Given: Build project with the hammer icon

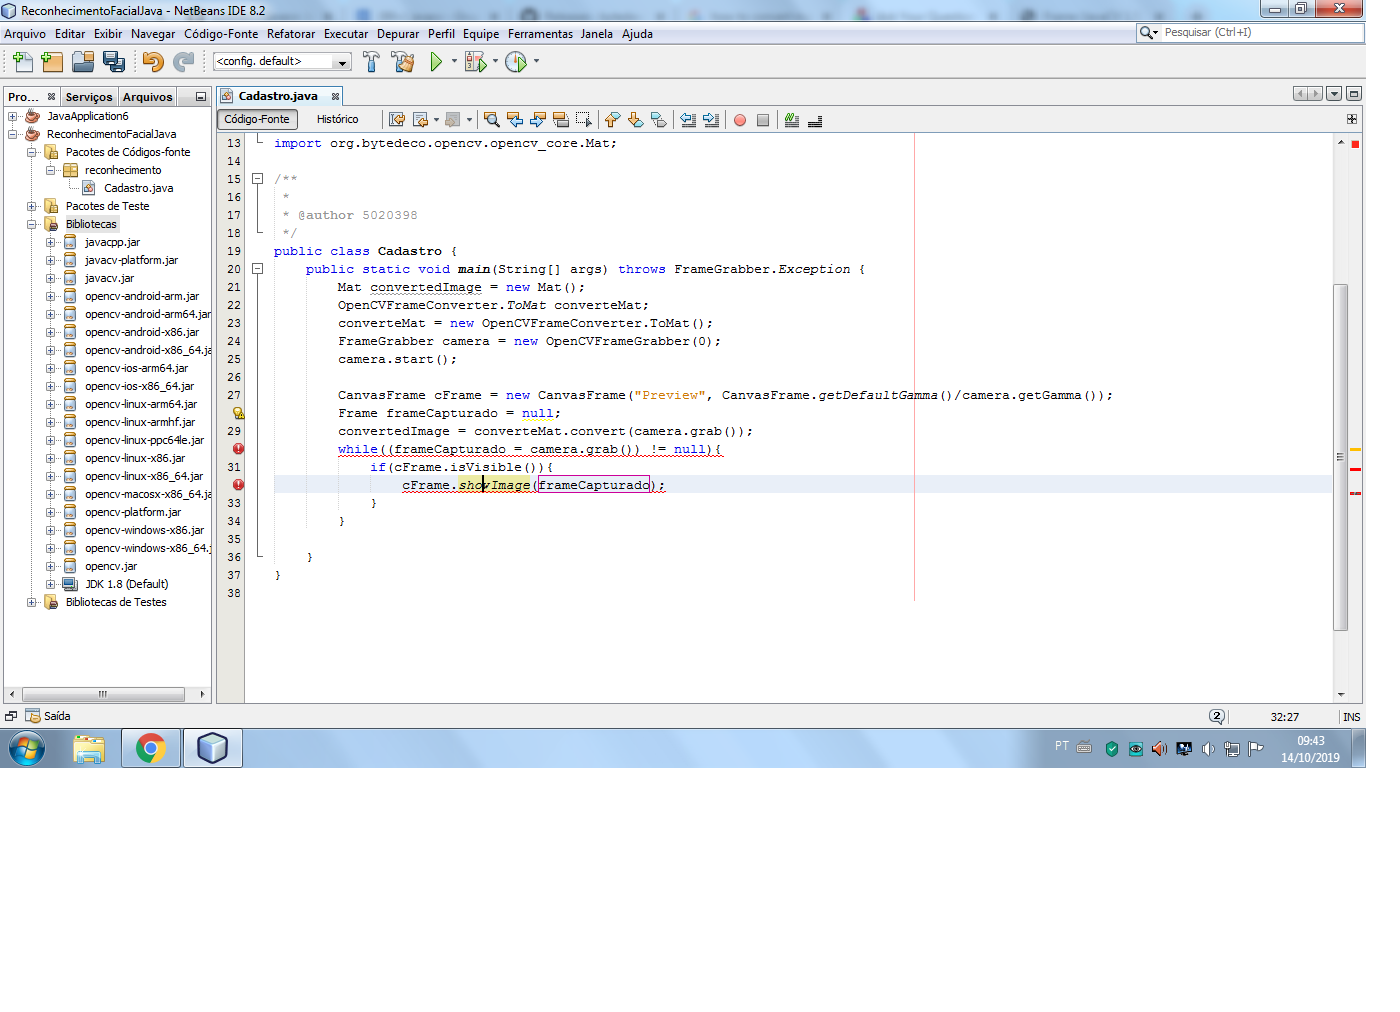Looking at the screenshot, I should (x=371, y=62).
